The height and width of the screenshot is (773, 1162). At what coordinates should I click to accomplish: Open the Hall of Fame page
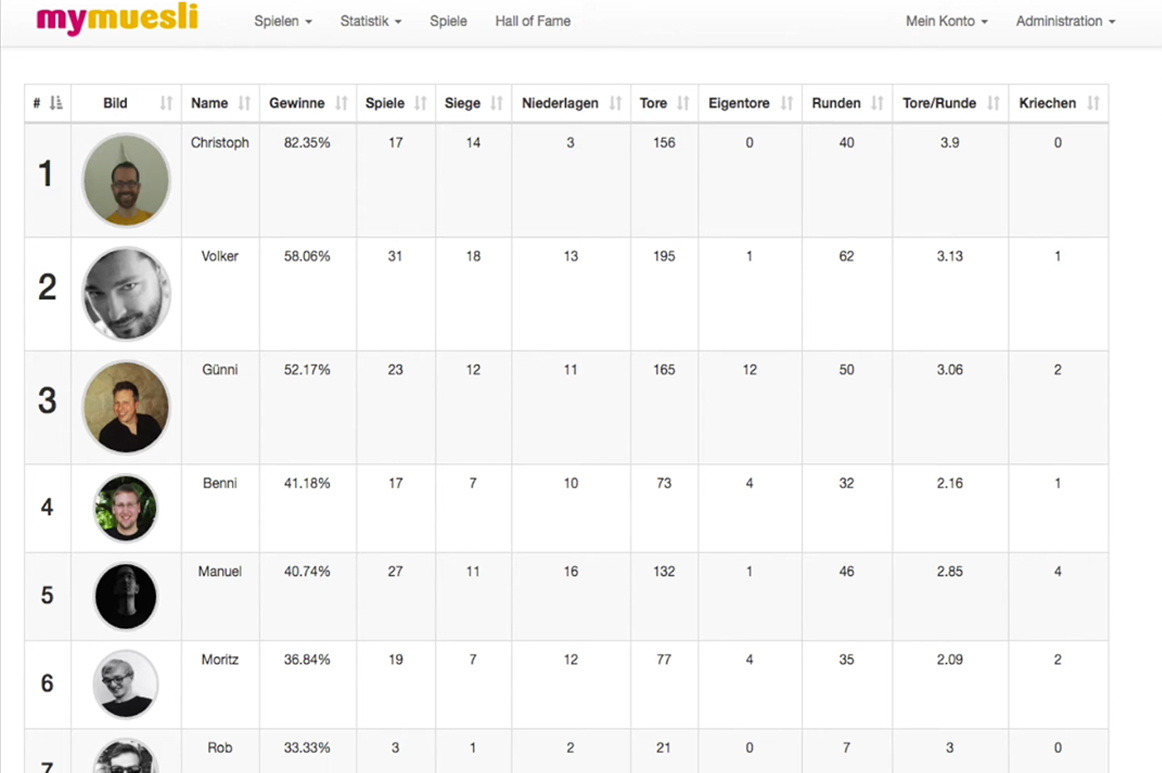(x=533, y=21)
